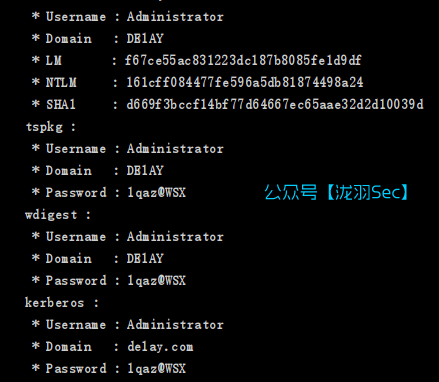Click the LM label

[x=54, y=60]
